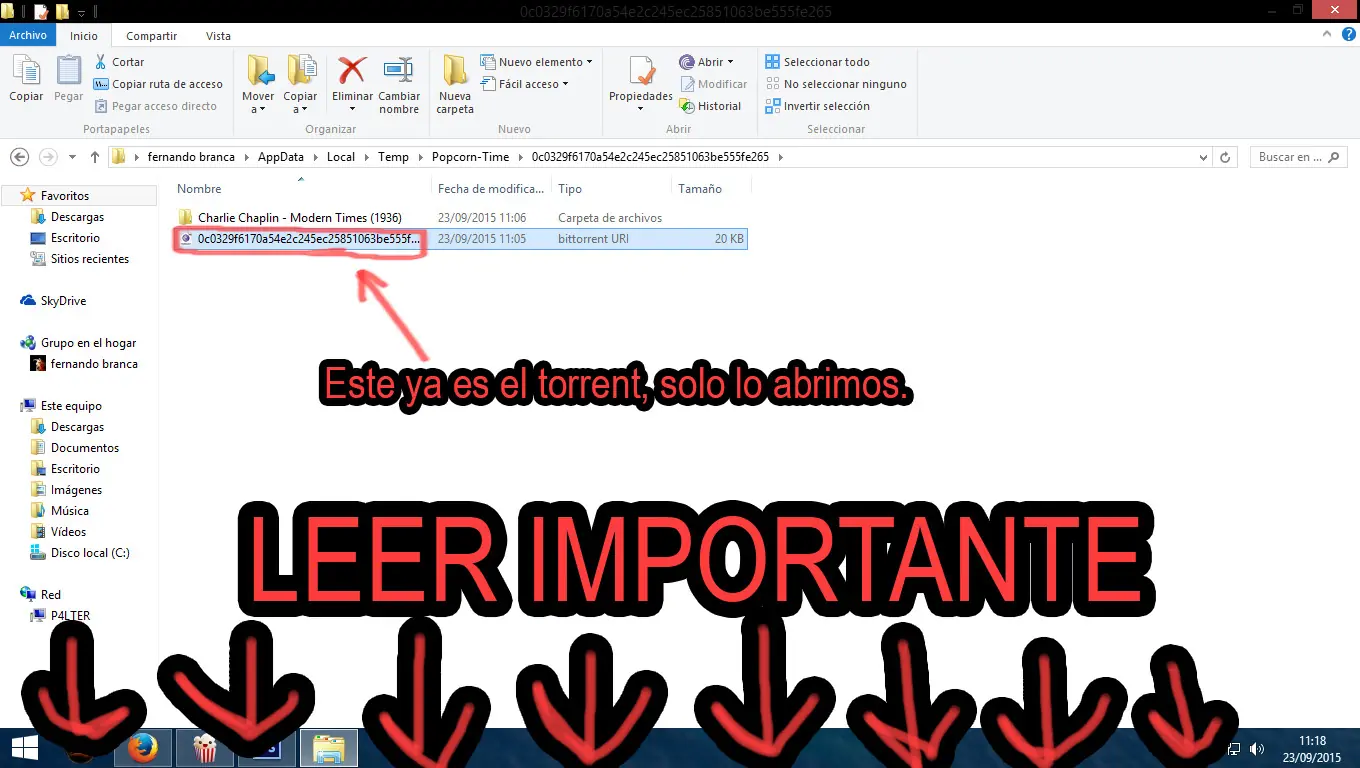Click Invertir selección
Screen dimensions: 1360x768
point(817,106)
